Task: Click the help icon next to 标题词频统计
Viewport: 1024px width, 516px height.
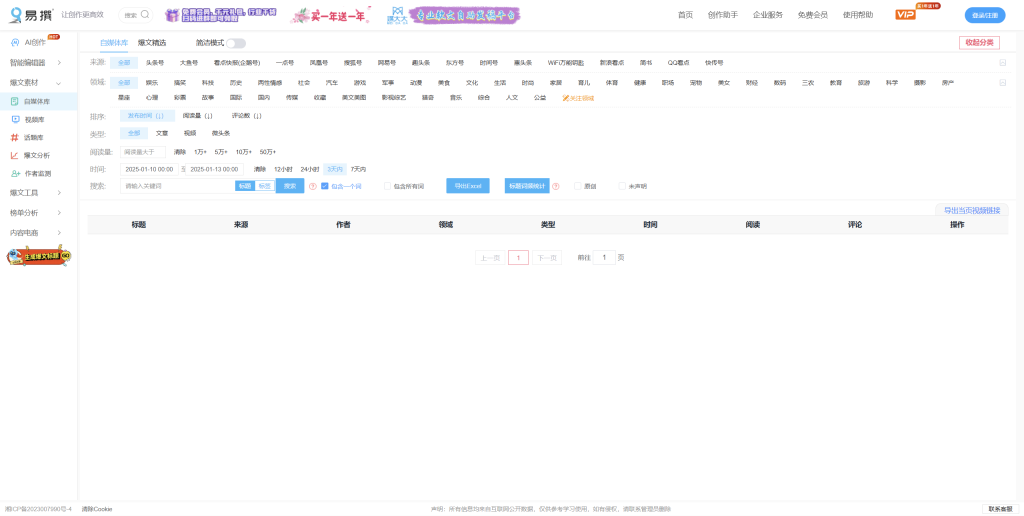Action: (556, 187)
